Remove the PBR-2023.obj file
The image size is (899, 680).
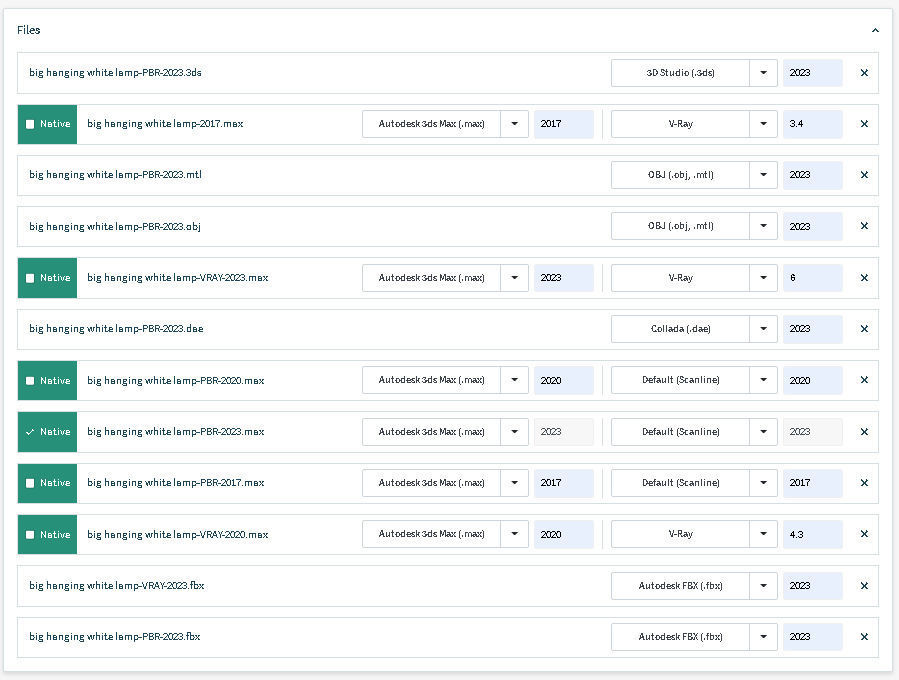(864, 227)
